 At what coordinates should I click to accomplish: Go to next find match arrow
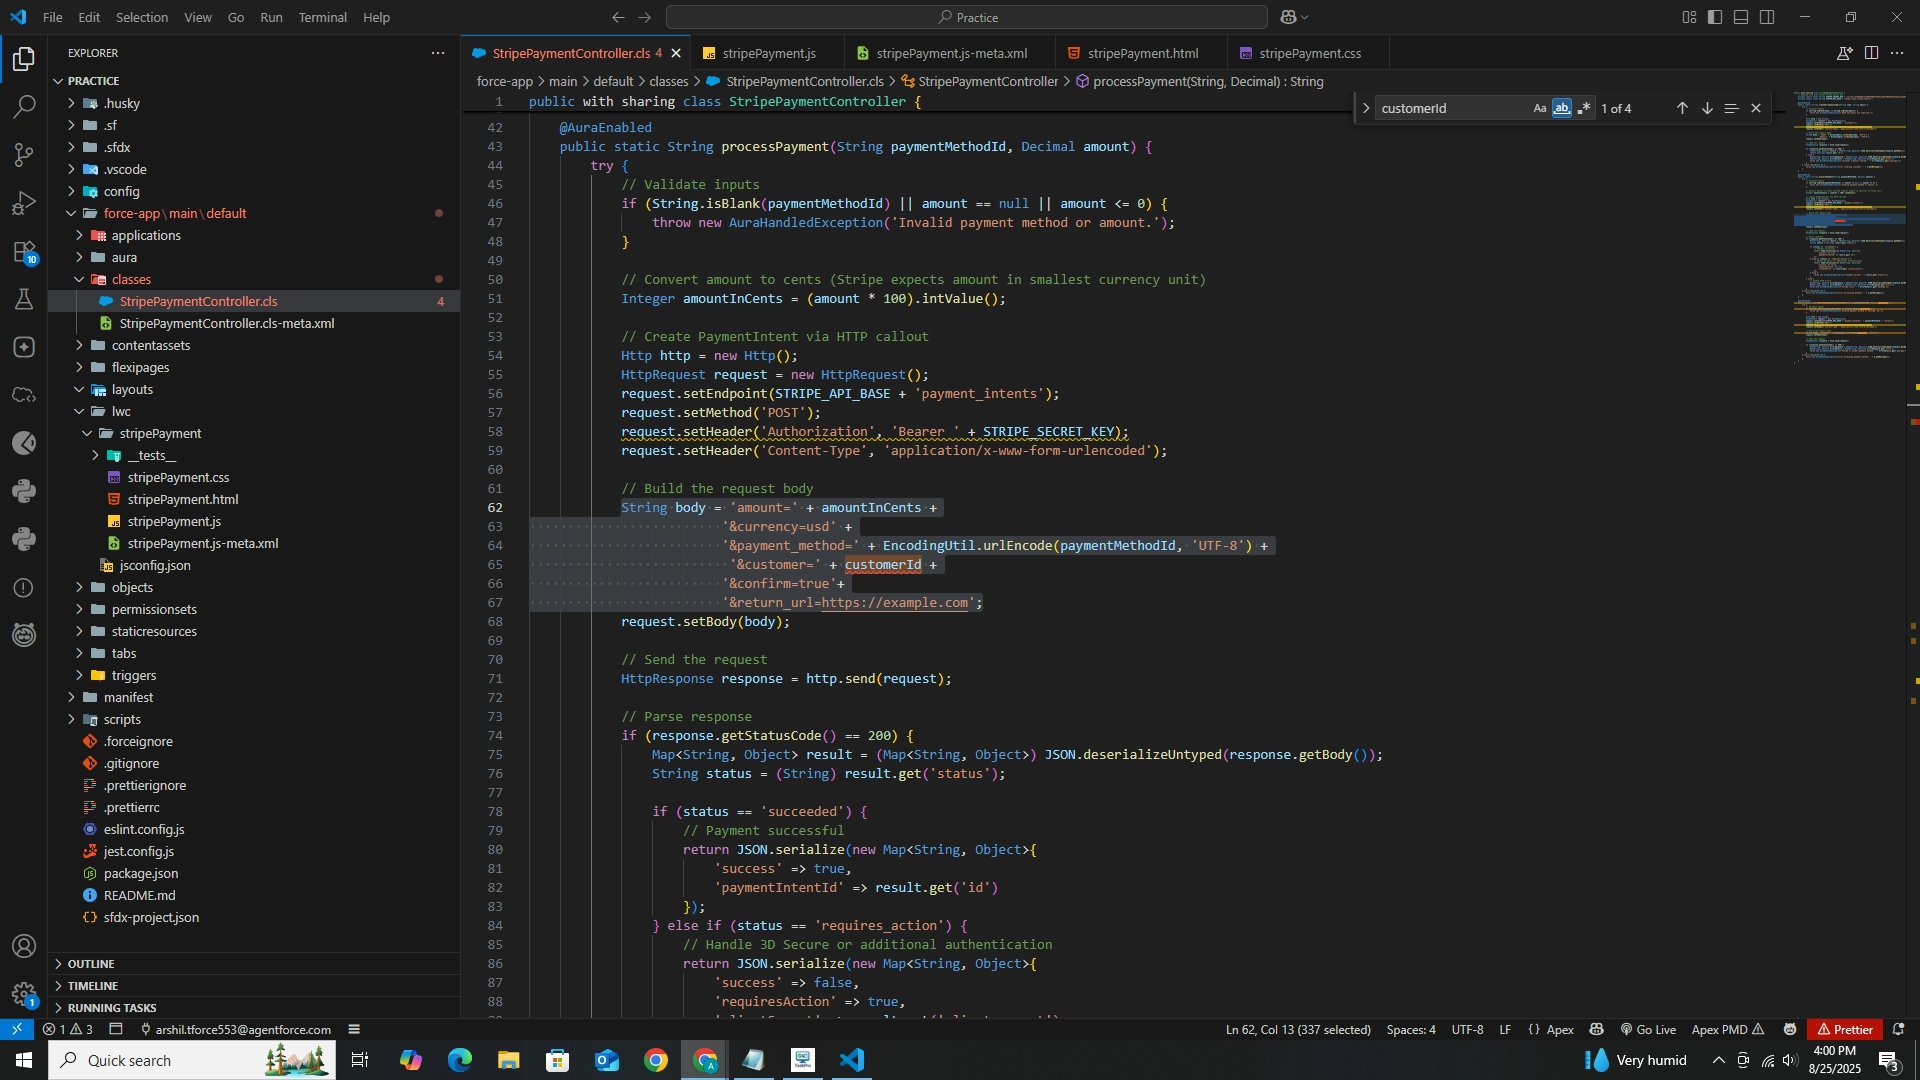coord(1707,108)
